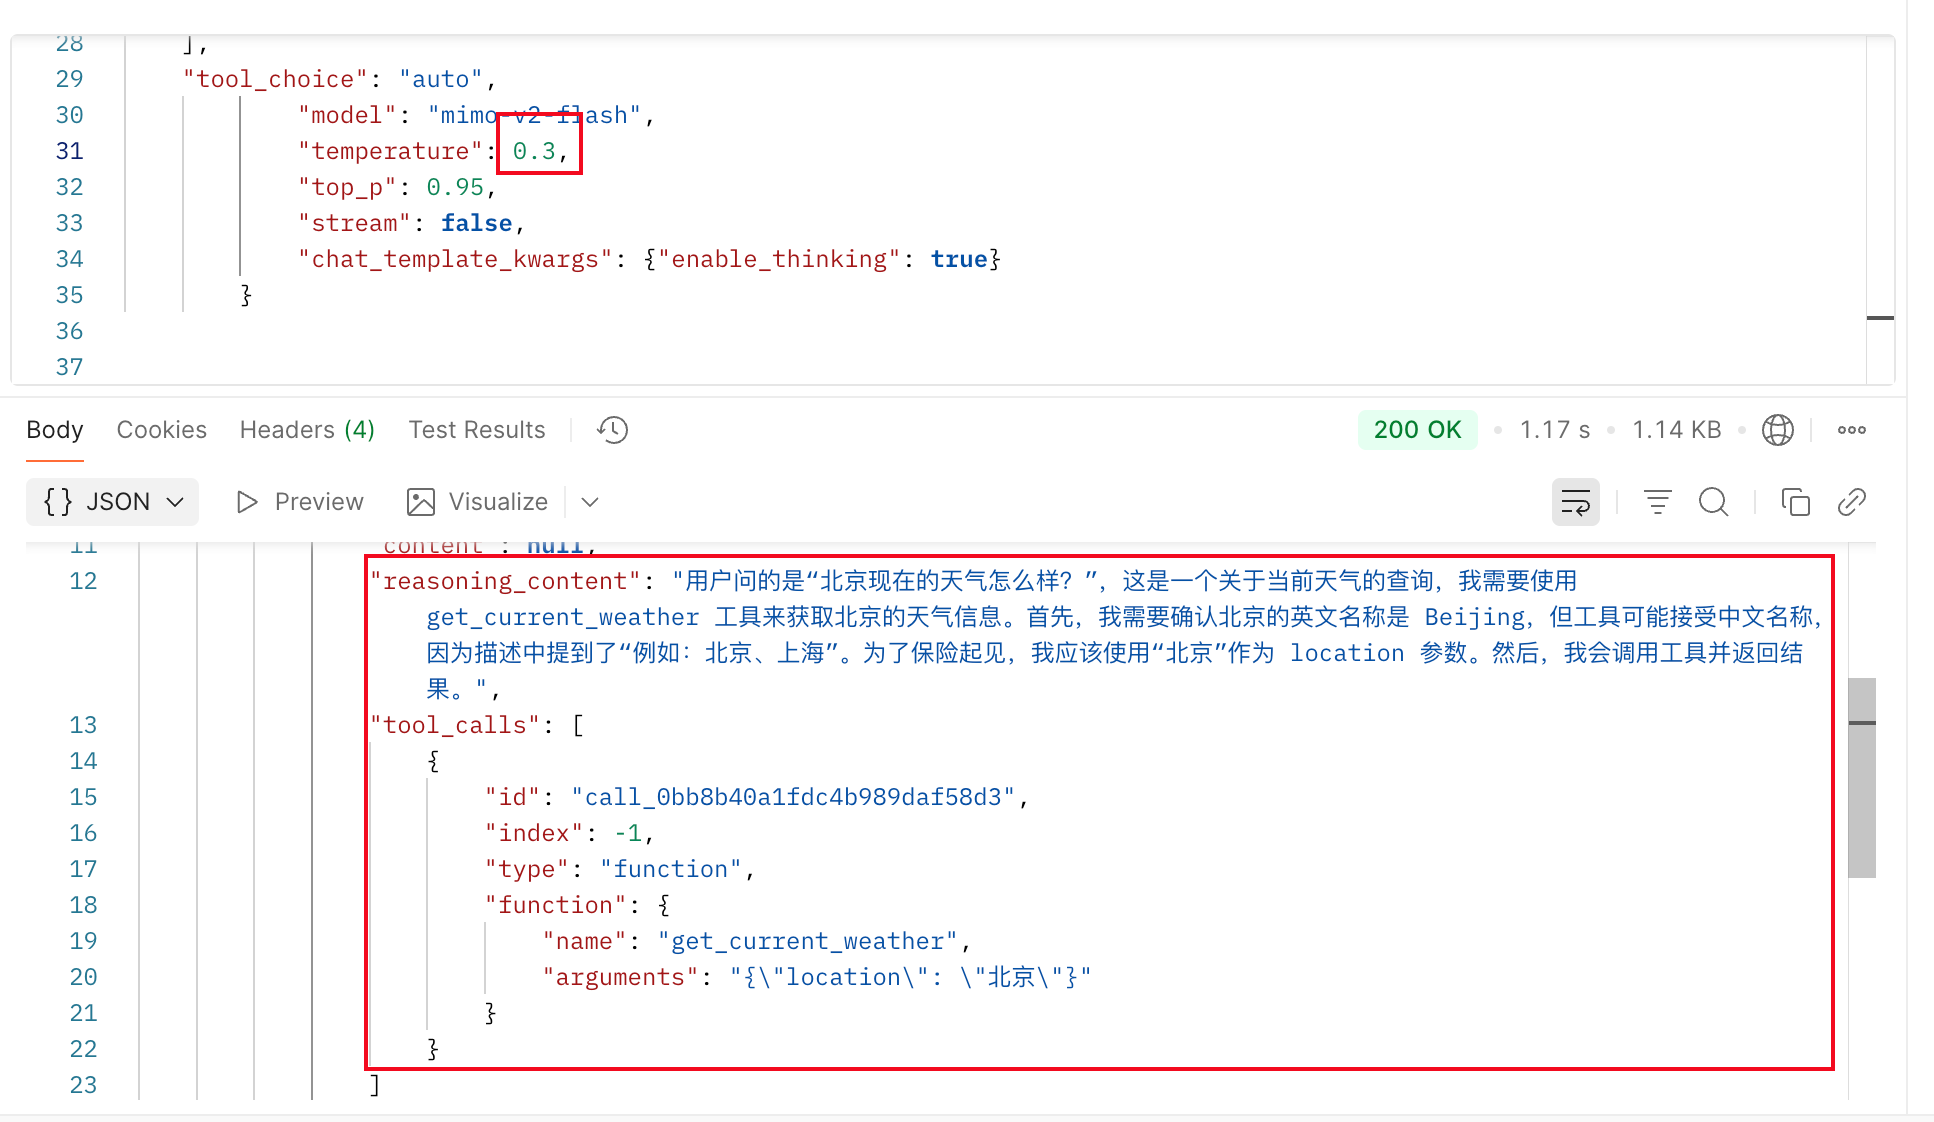Switch to the Test Results tab

point(477,430)
